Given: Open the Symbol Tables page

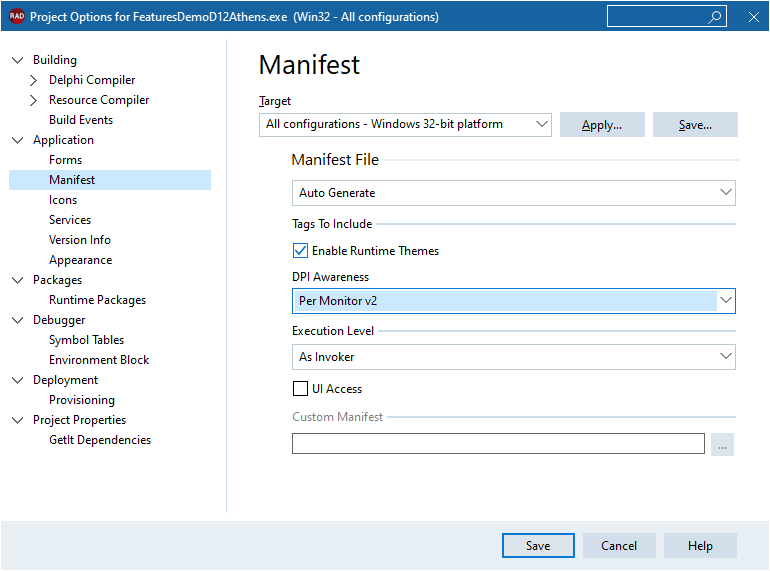Looking at the screenshot, I should 86,340.
